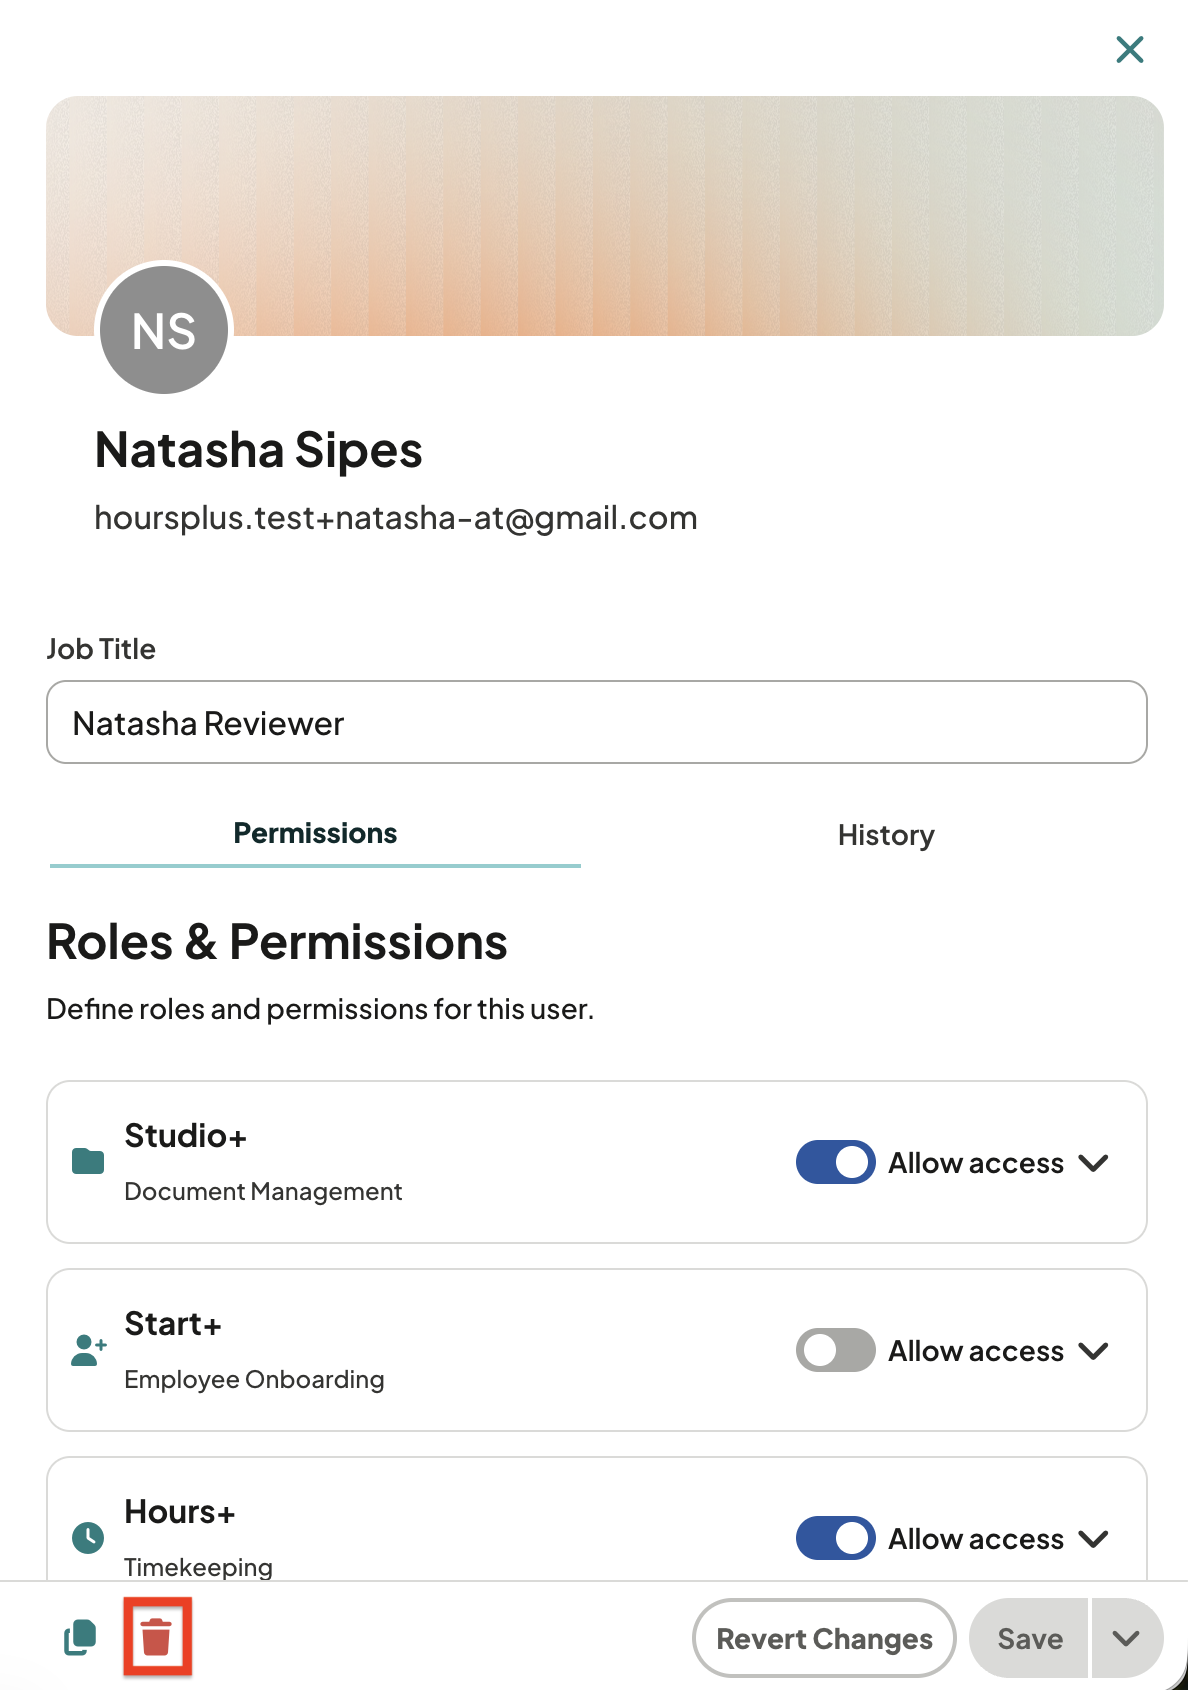
Task: Turn off Hours+ access toggle
Action: [836, 1538]
